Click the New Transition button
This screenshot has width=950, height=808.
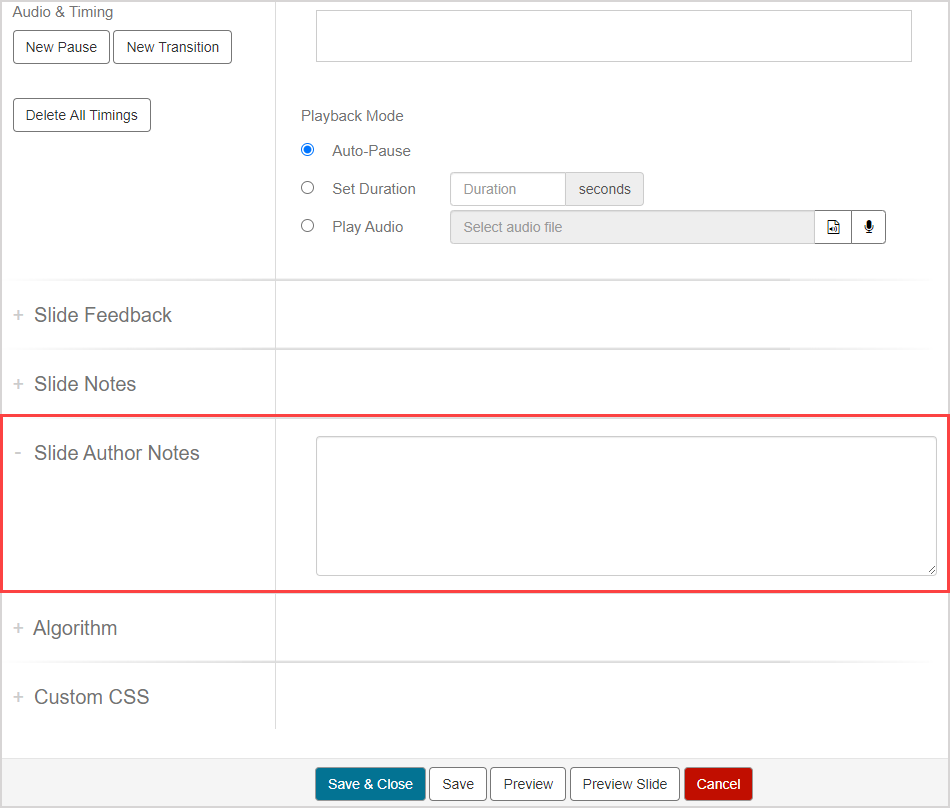[172, 47]
